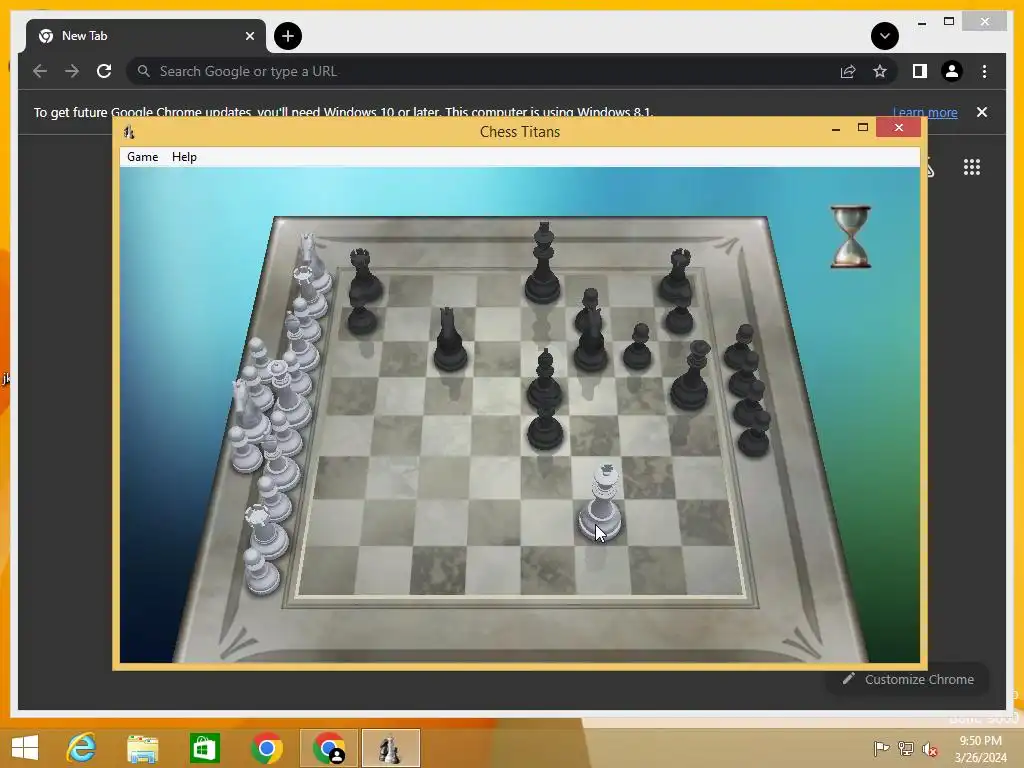This screenshot has width=1024, height=768.
Task: Switch to the running Chrome profile window in taskbar
Action: click(328, 748)
